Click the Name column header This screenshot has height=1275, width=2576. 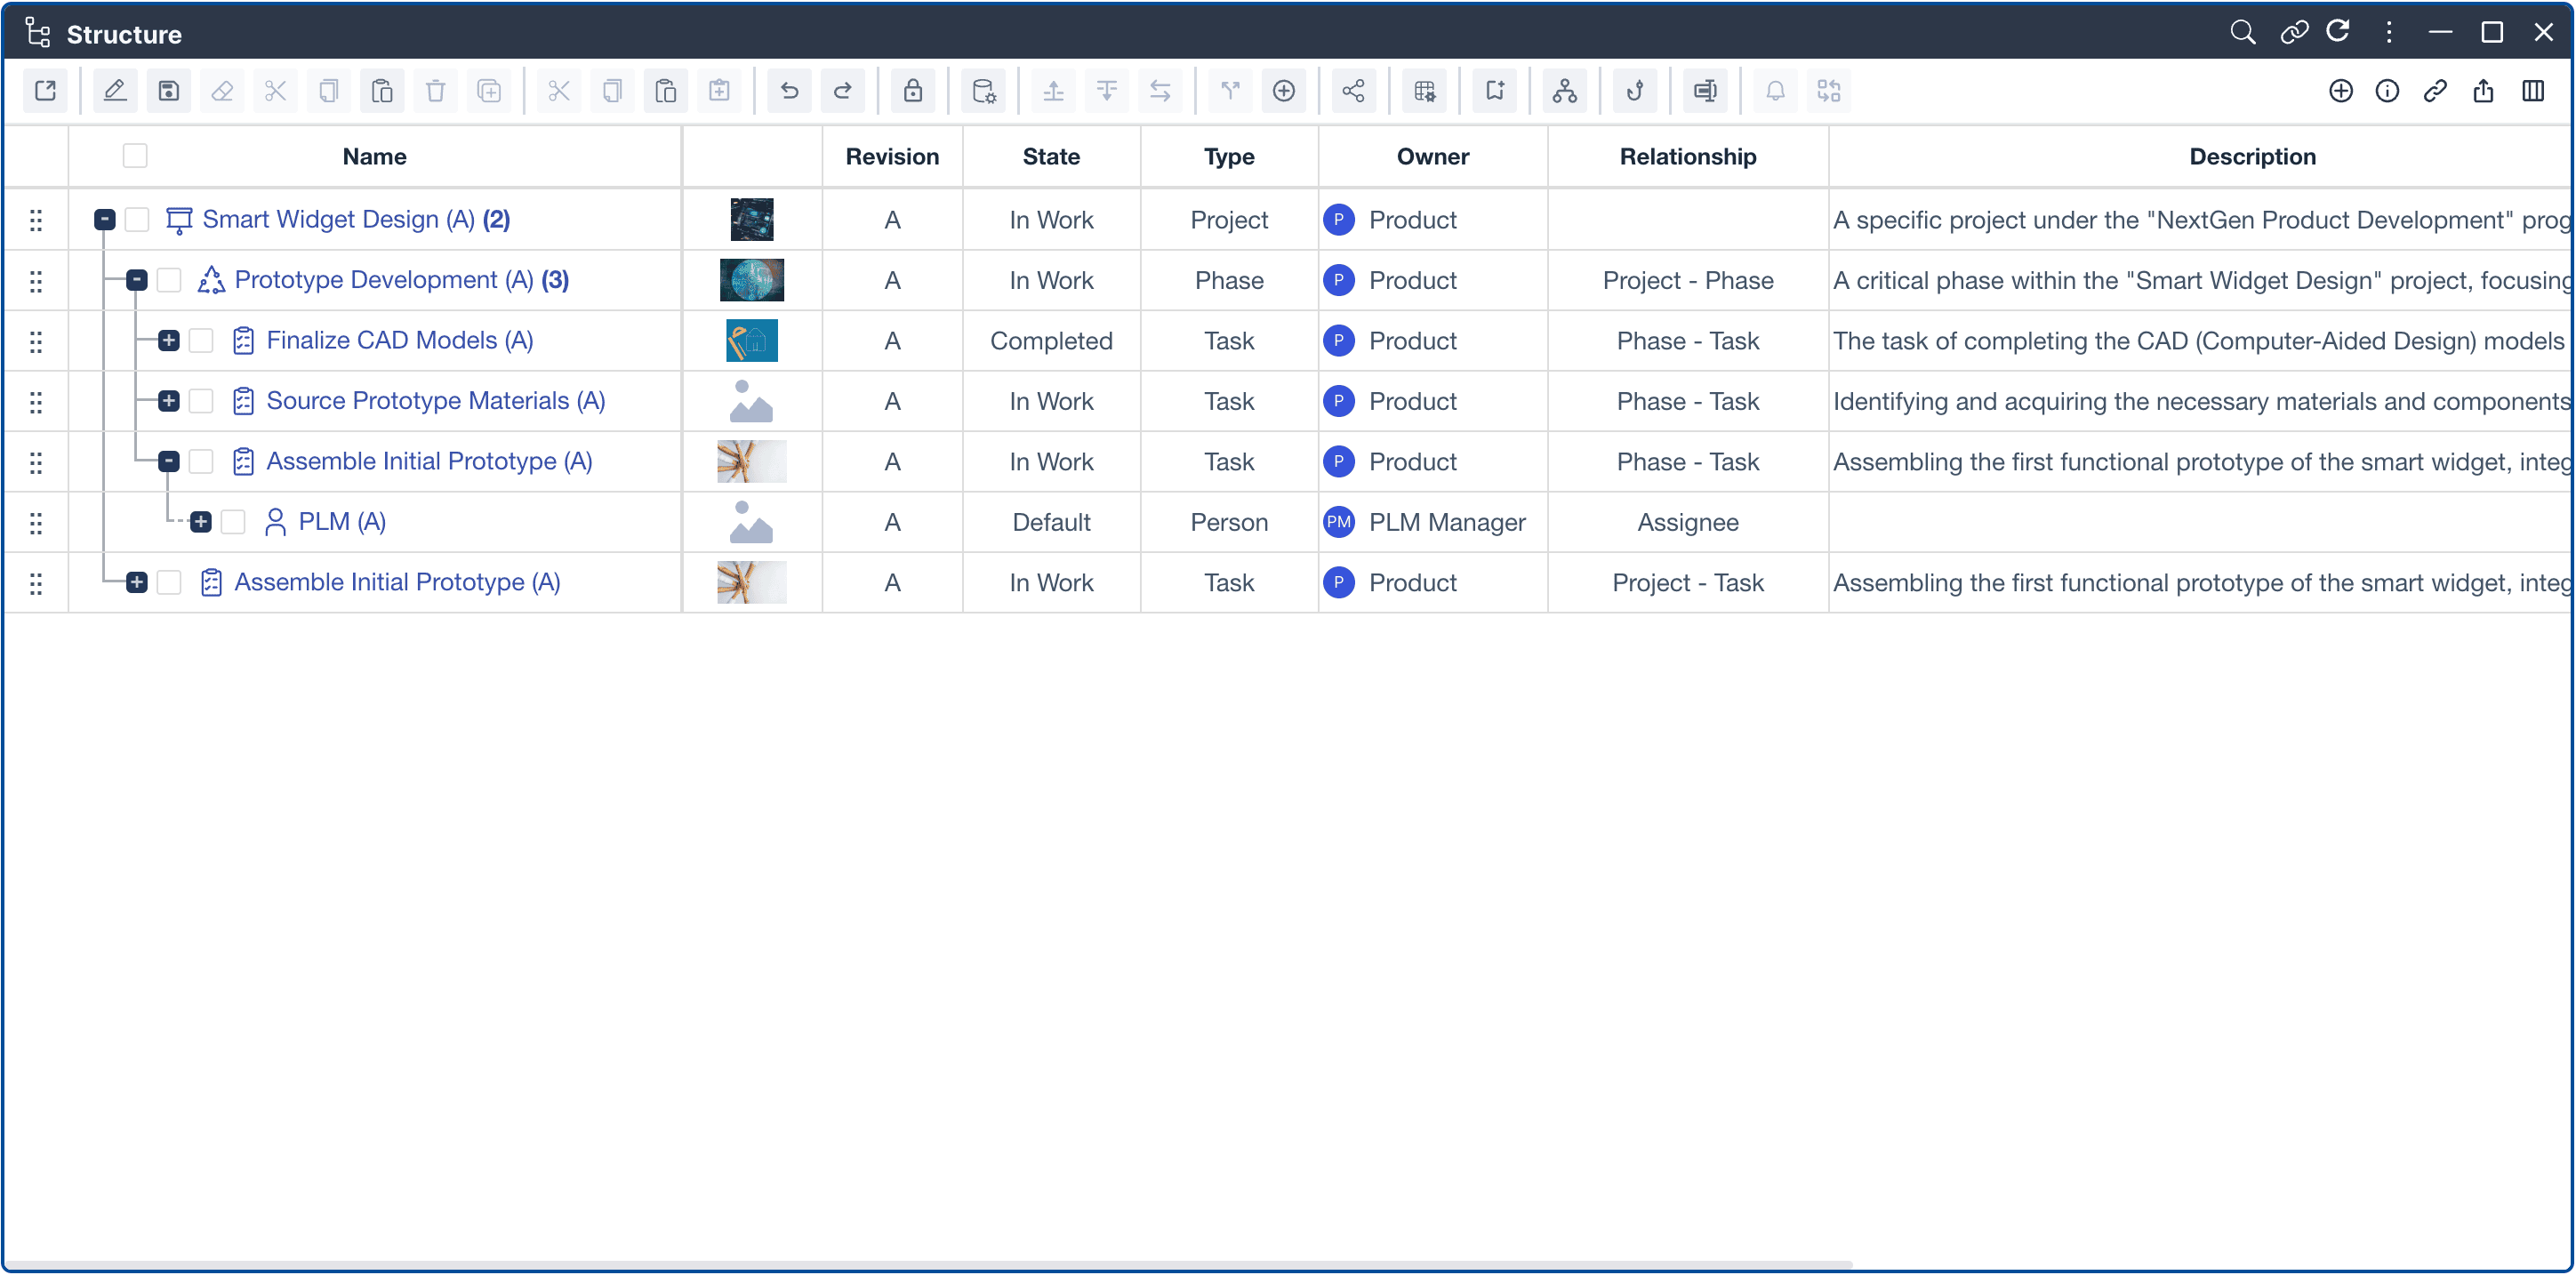[374, 156]
